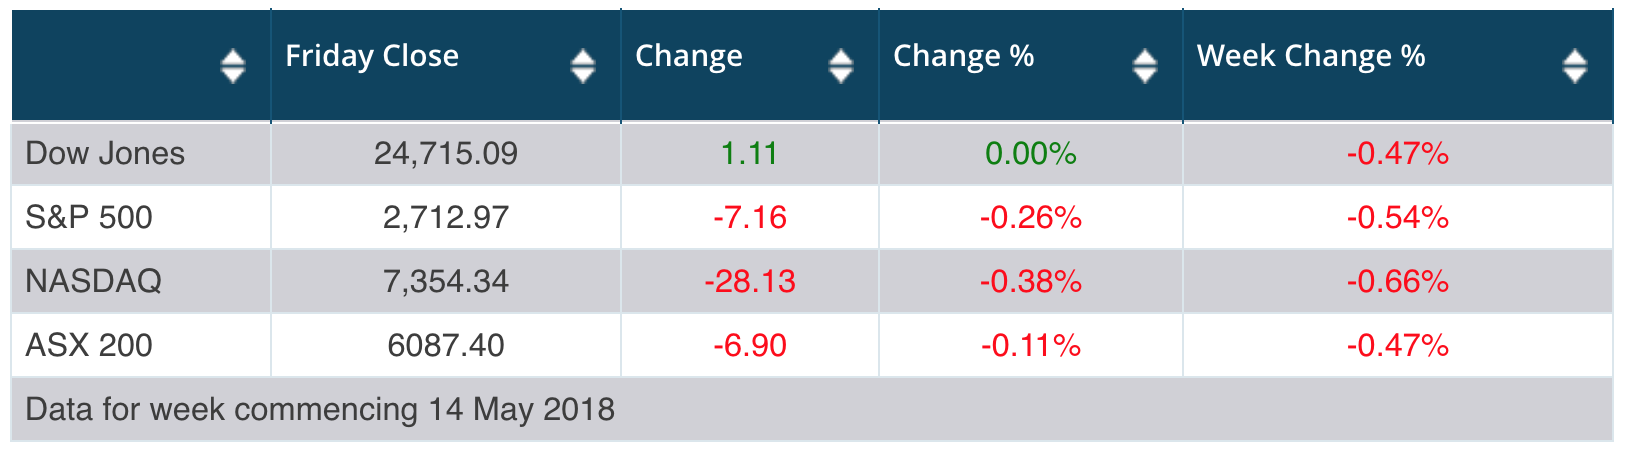Click the Friday Close column header text
The height and width of the screenshot is (454, 1626).
372,56
